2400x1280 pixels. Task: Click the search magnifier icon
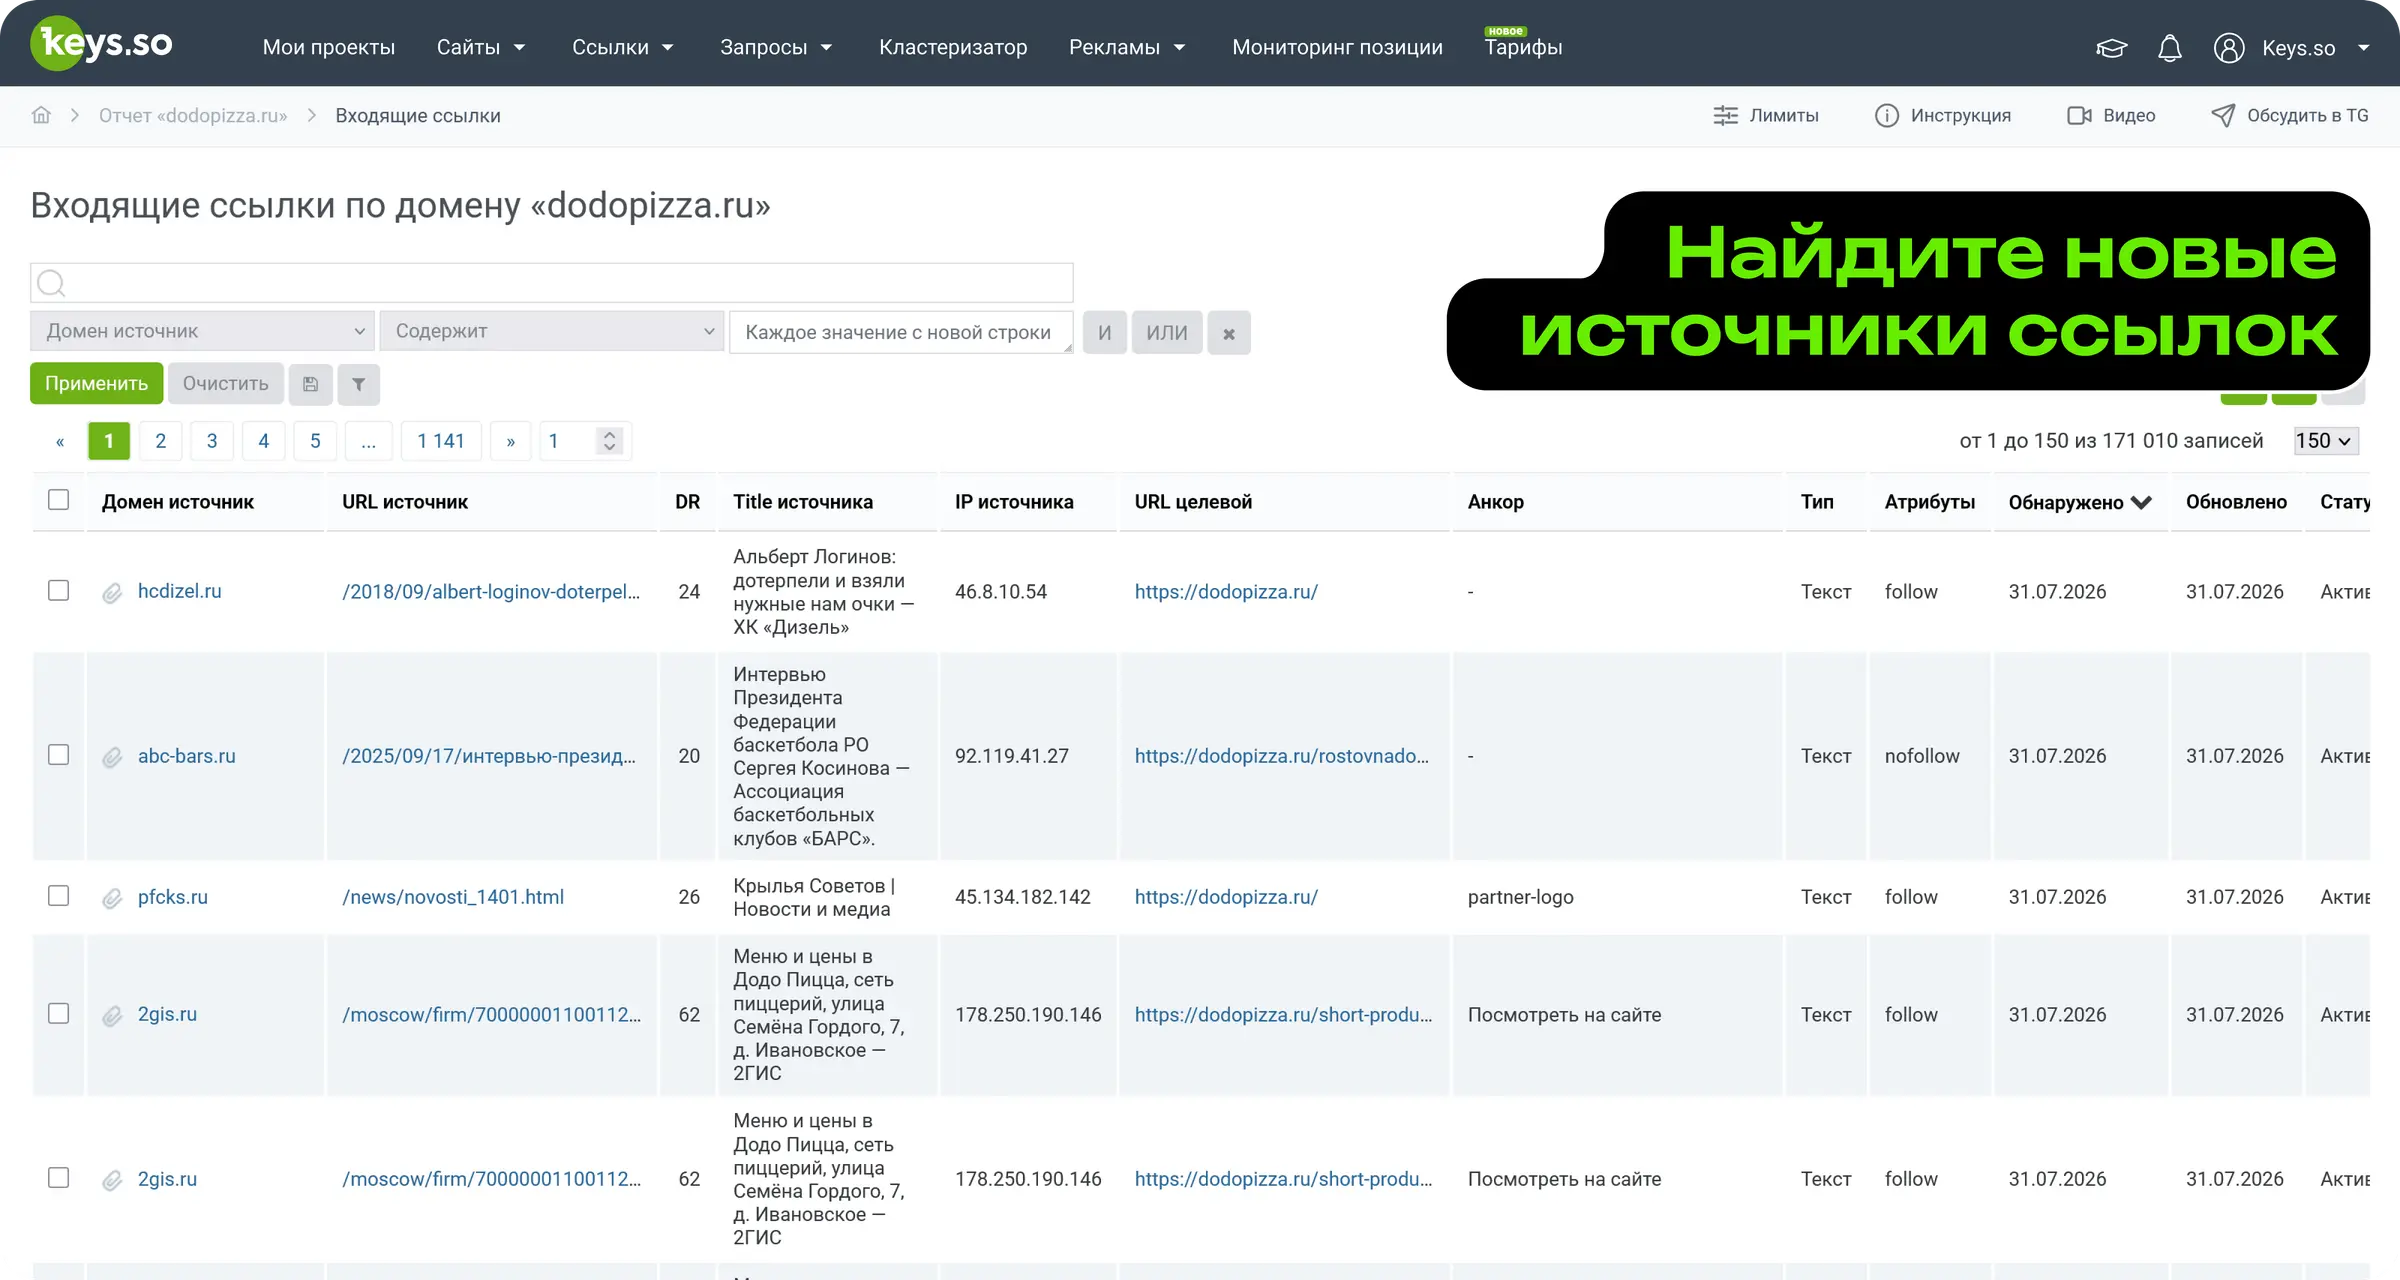click(51, 284)
